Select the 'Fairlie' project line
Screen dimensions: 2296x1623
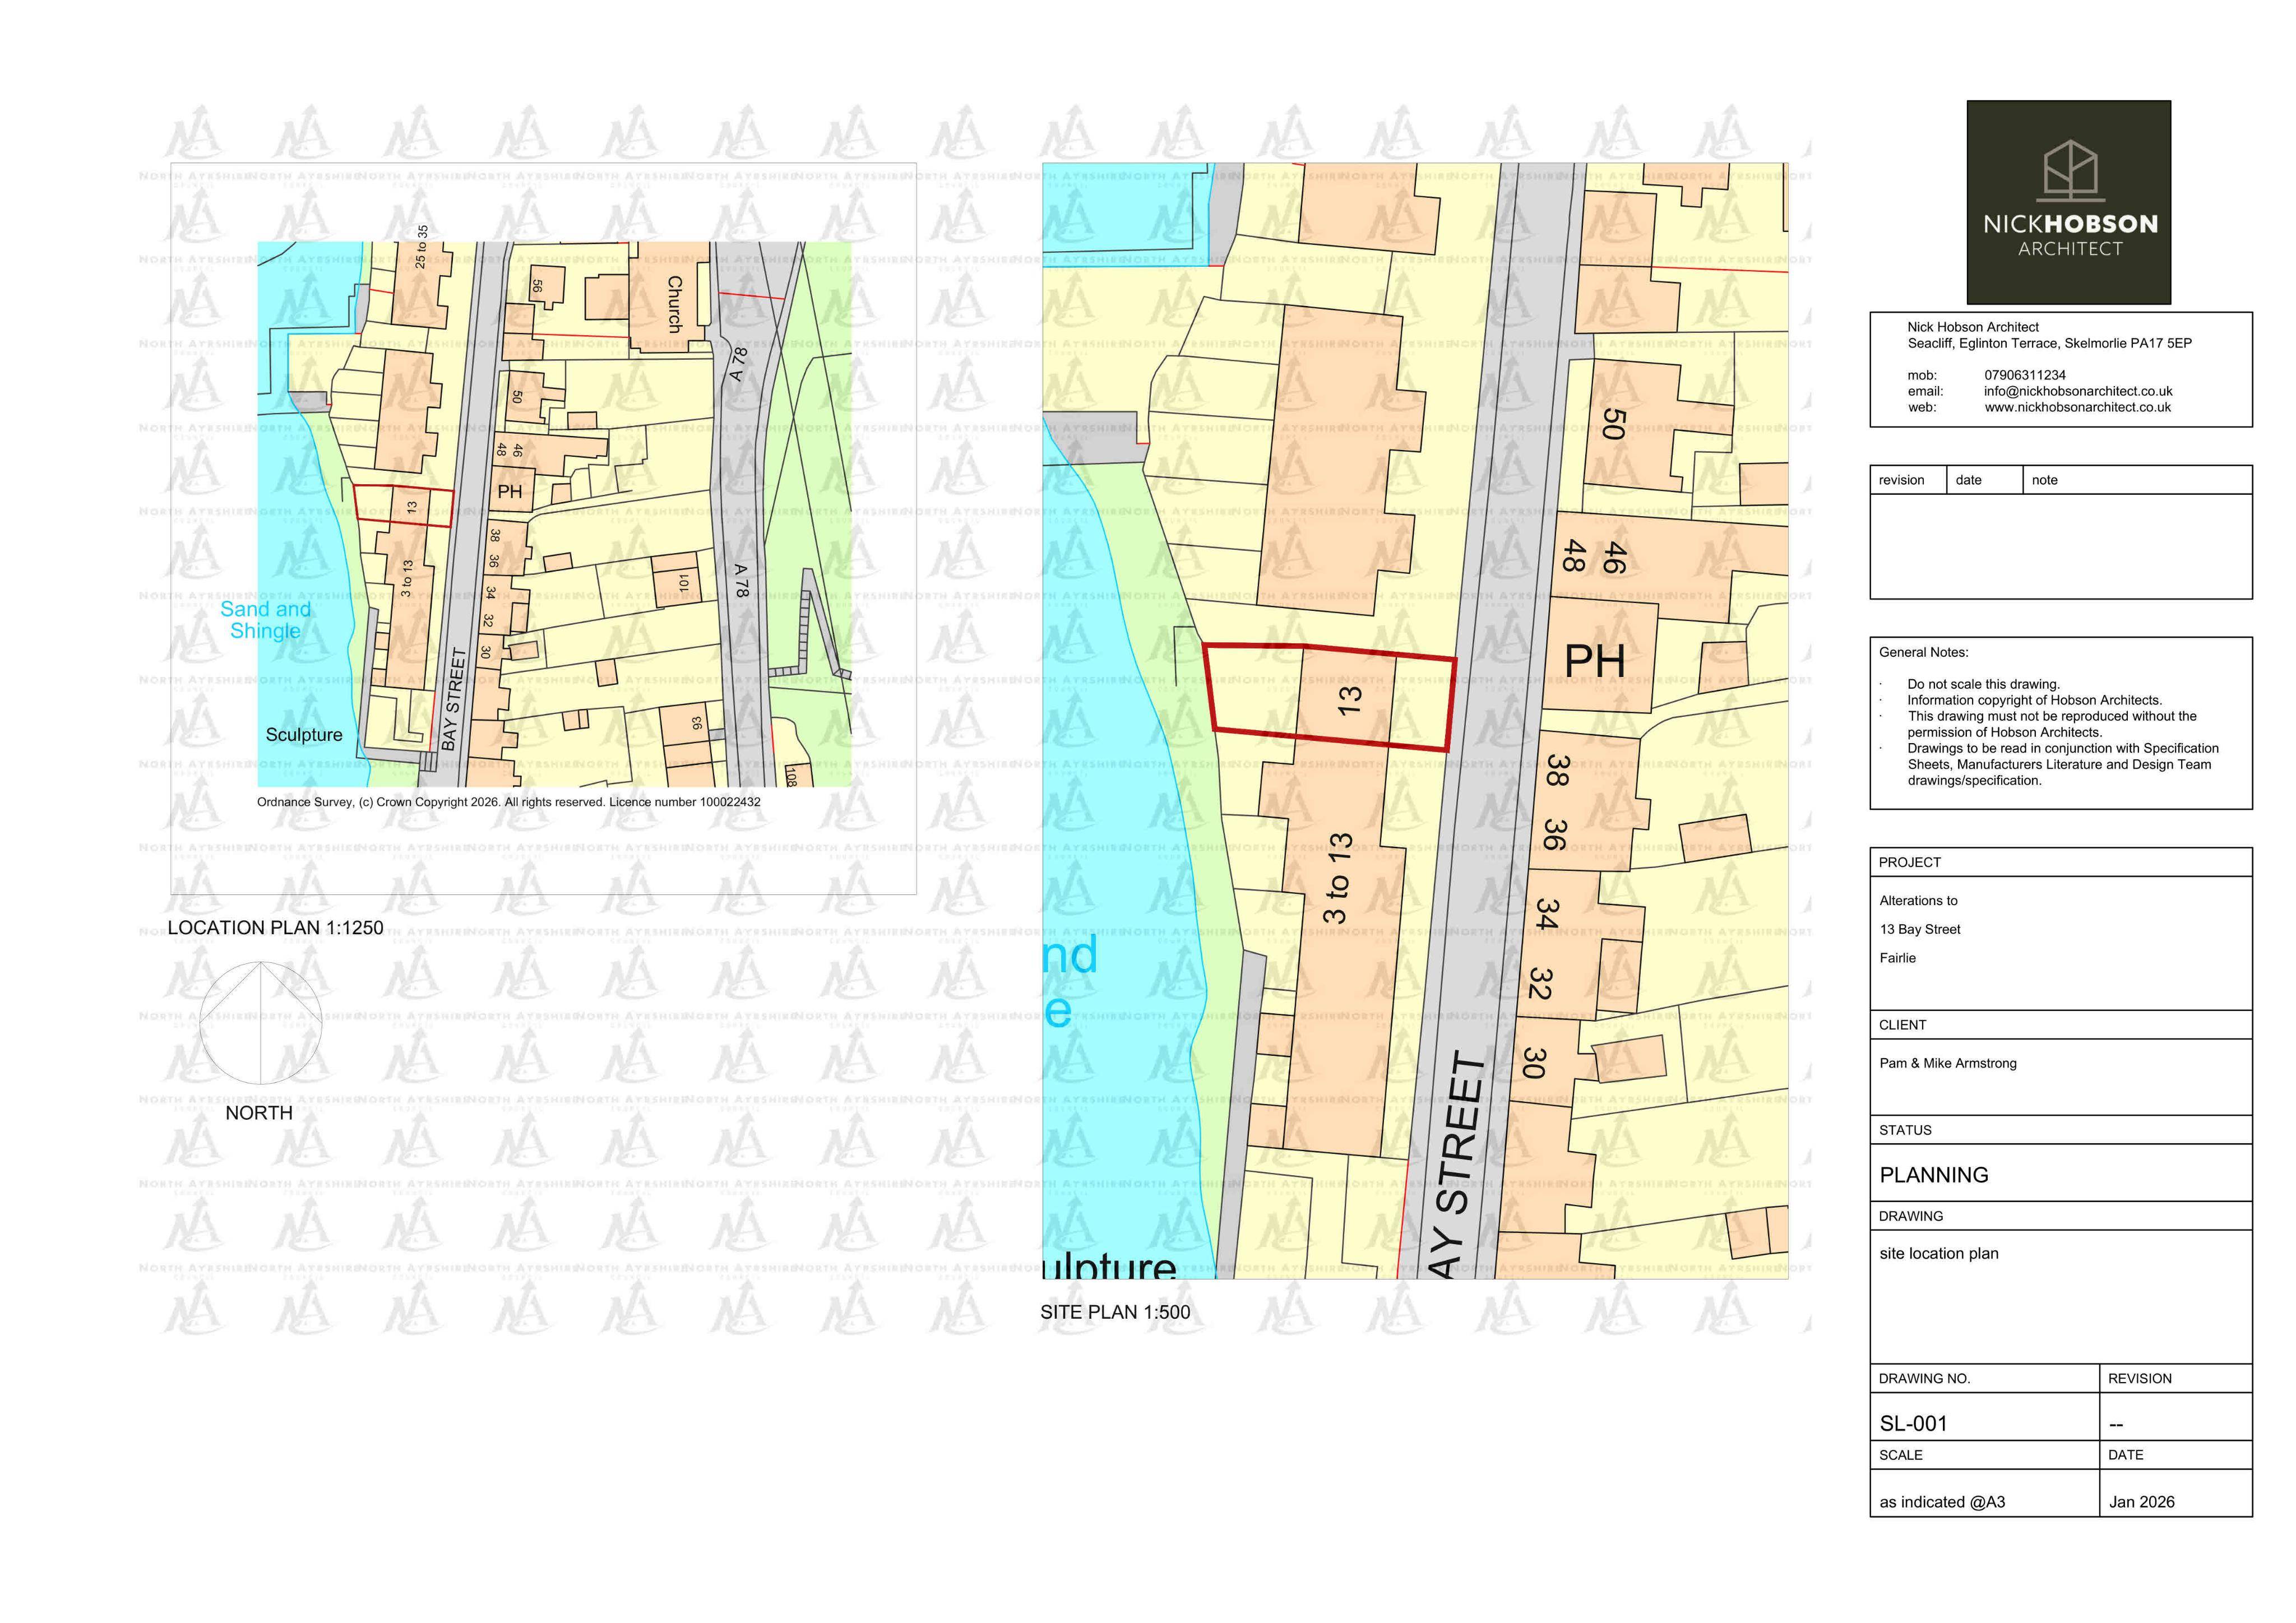(x=1897, y=958)
